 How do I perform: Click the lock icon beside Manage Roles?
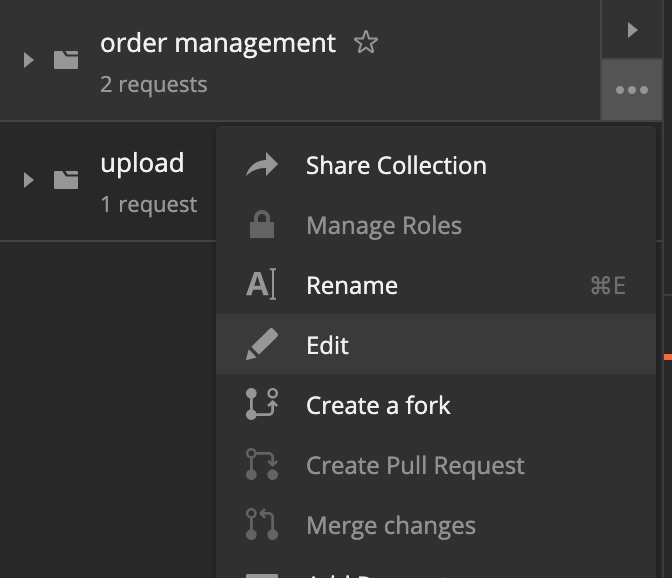(x=261, y=226)
